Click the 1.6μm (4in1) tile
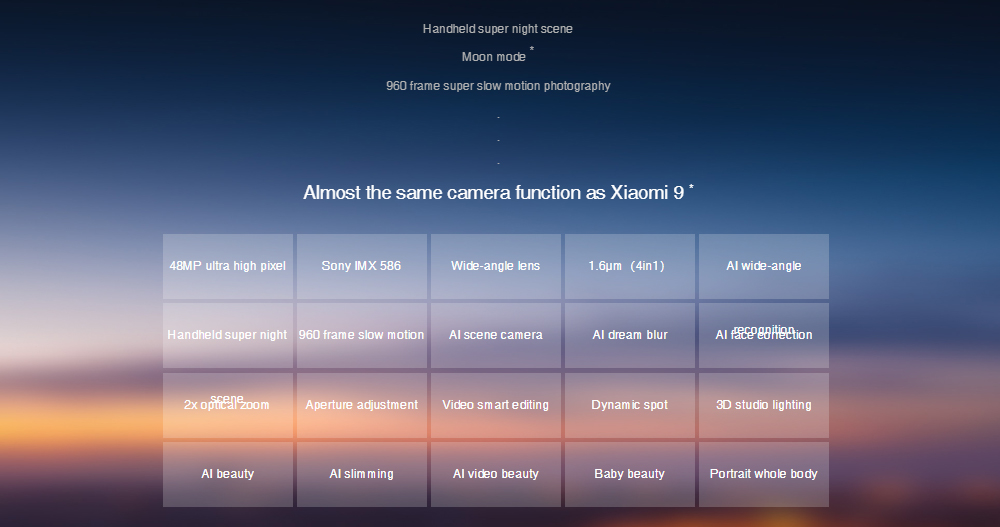Viewport: 1000px width, 527px height. 629,266
